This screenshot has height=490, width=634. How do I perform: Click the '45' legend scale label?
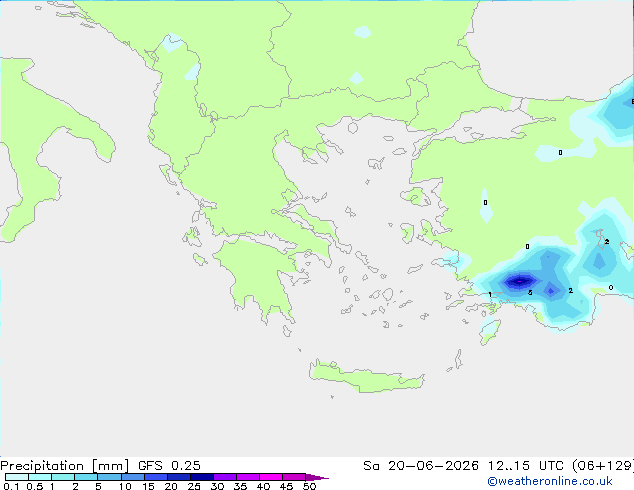(x=286, y=486)
